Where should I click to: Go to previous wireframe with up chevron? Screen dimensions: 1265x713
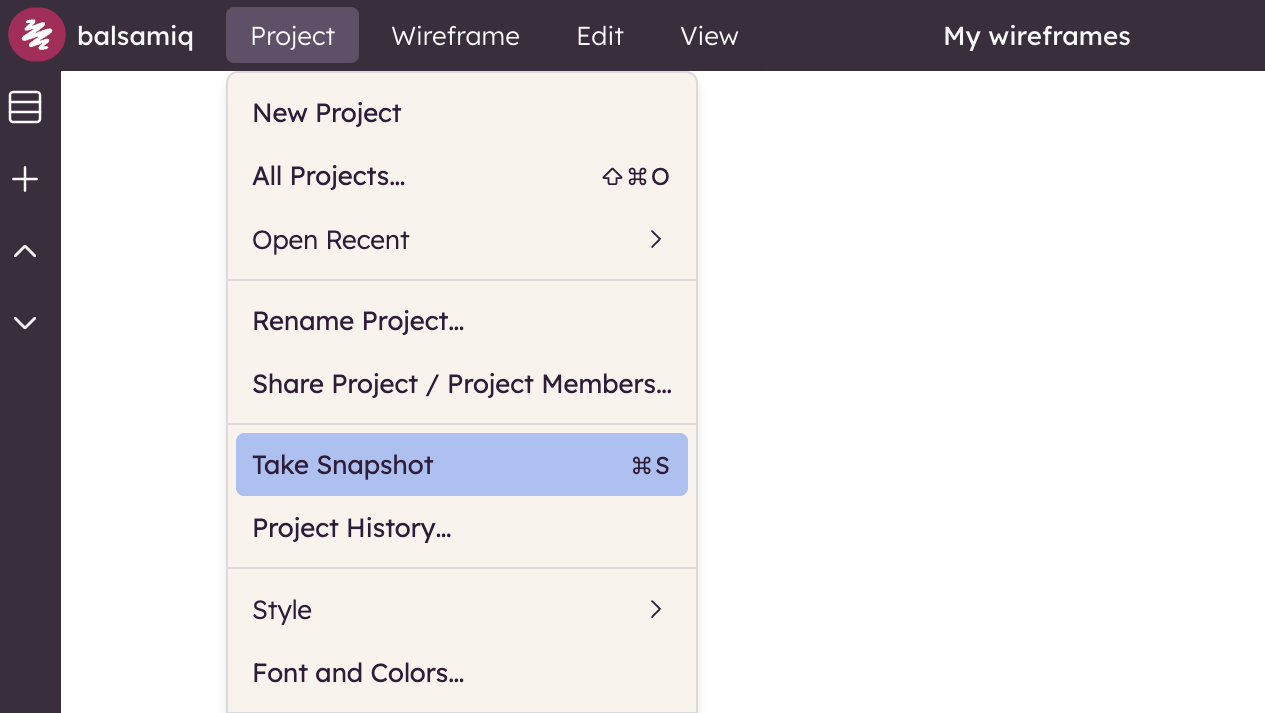pyautogui.click(x=25, y=252)
